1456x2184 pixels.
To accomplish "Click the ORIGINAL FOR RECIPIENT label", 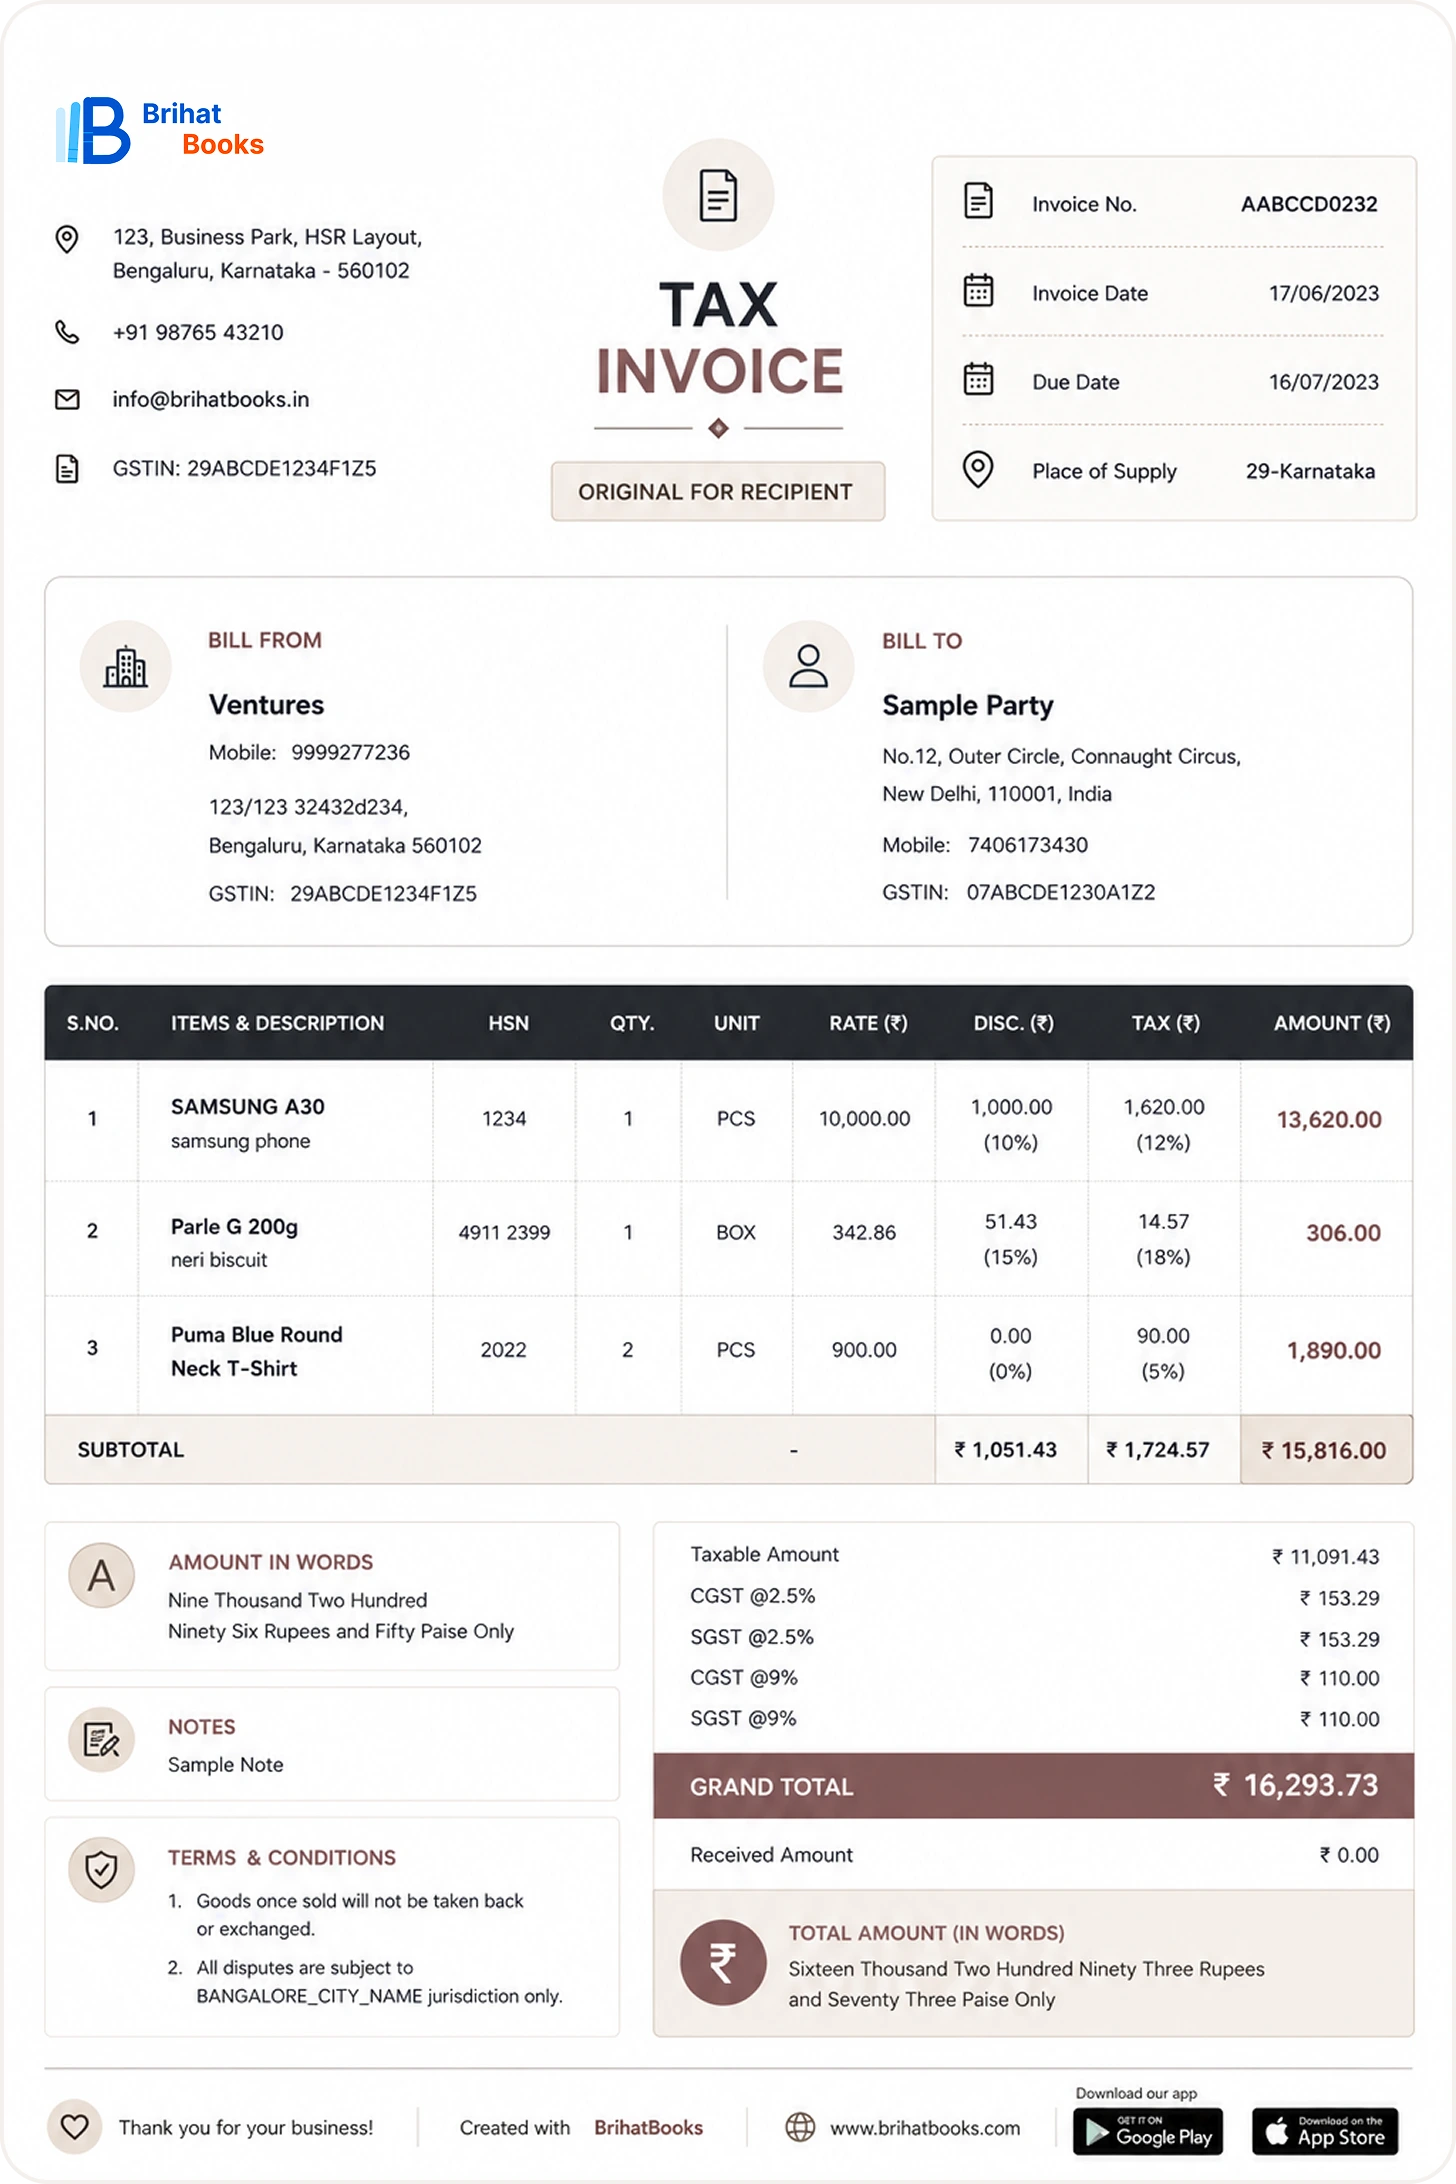I will (717, 491).
